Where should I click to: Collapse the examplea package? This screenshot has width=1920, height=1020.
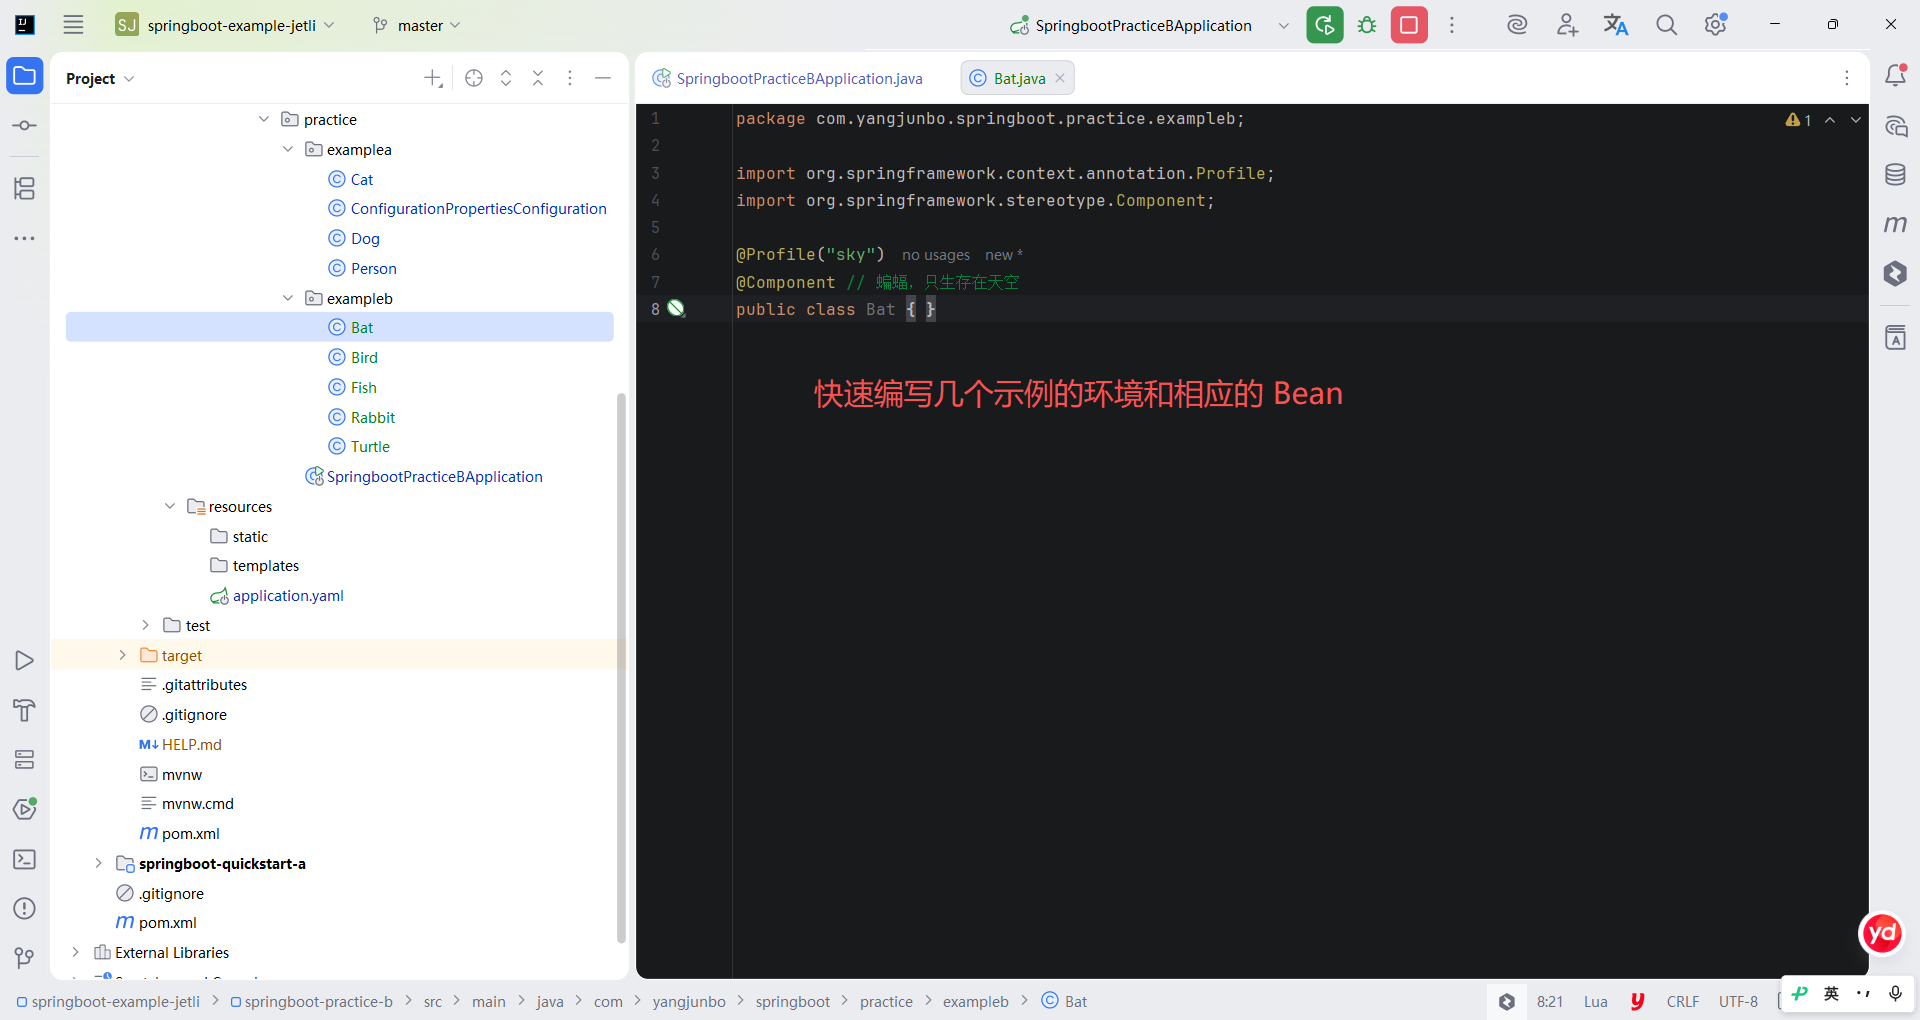coord(288,149)
